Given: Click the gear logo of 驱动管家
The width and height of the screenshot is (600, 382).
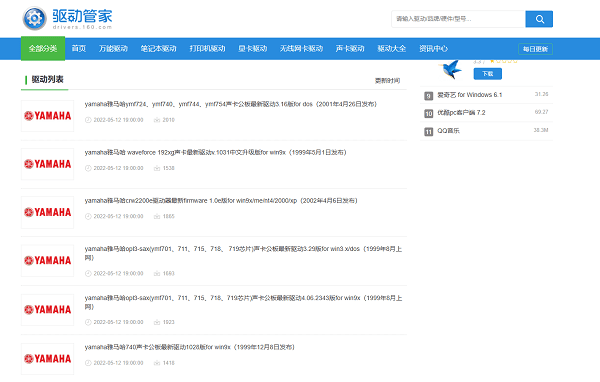Looking at the screenshot, I should [34, 18].
